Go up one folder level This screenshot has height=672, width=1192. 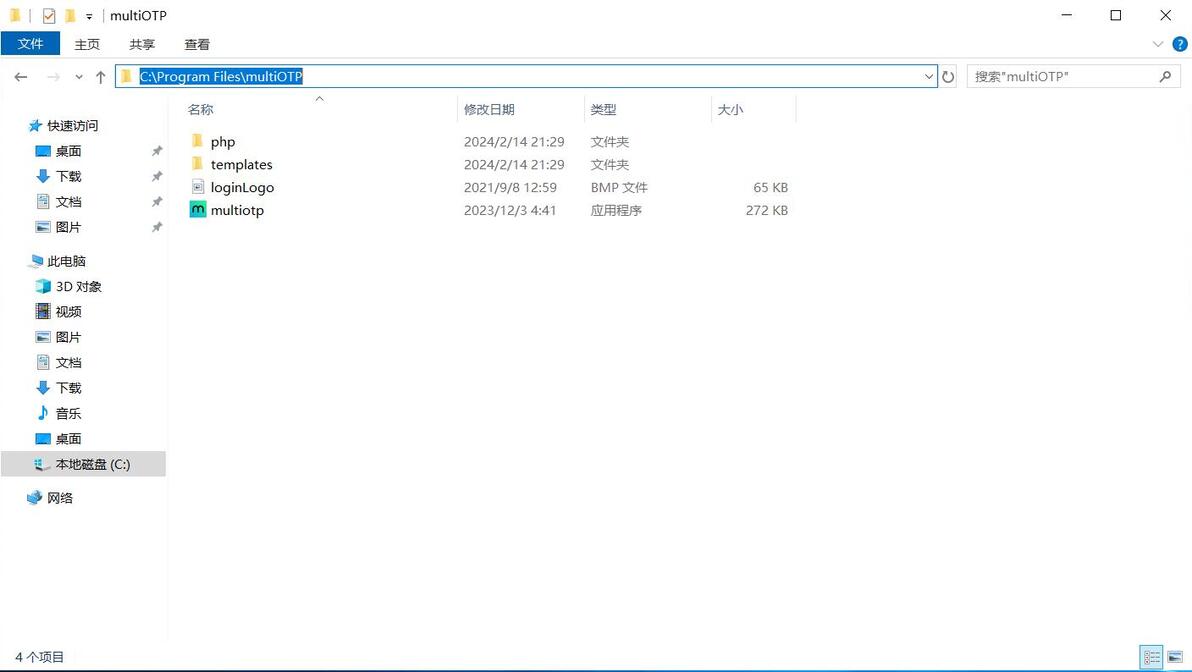100,77
